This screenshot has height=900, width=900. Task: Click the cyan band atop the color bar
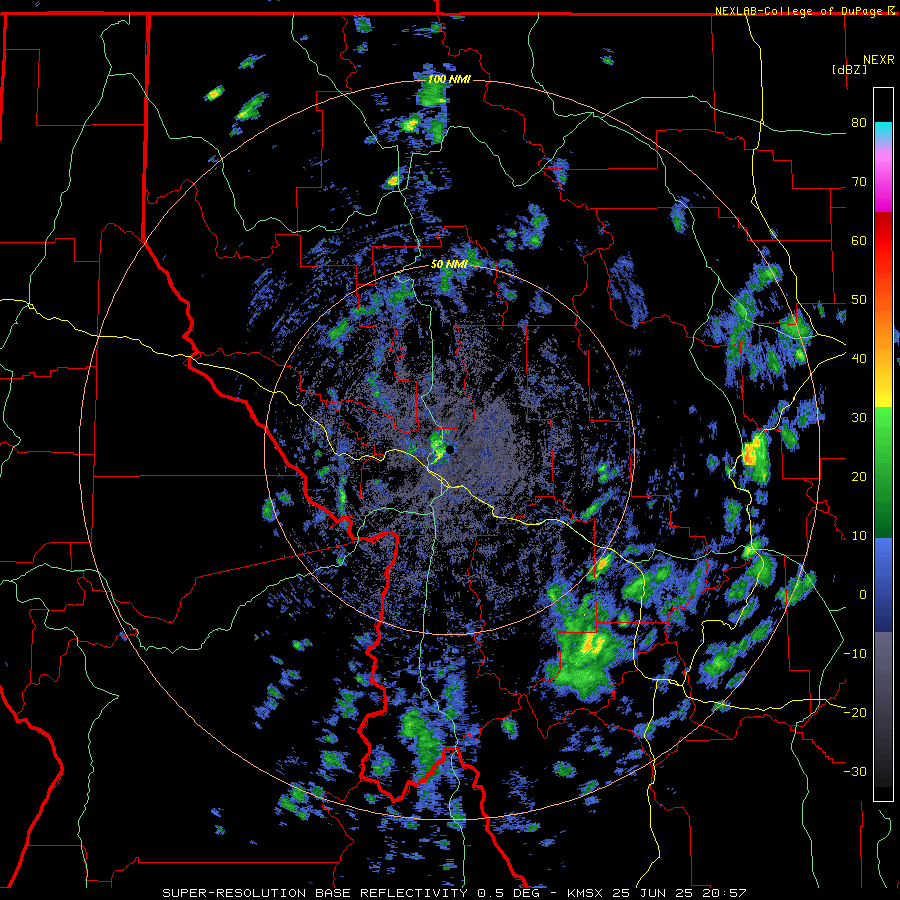click(x=883, y=131)
